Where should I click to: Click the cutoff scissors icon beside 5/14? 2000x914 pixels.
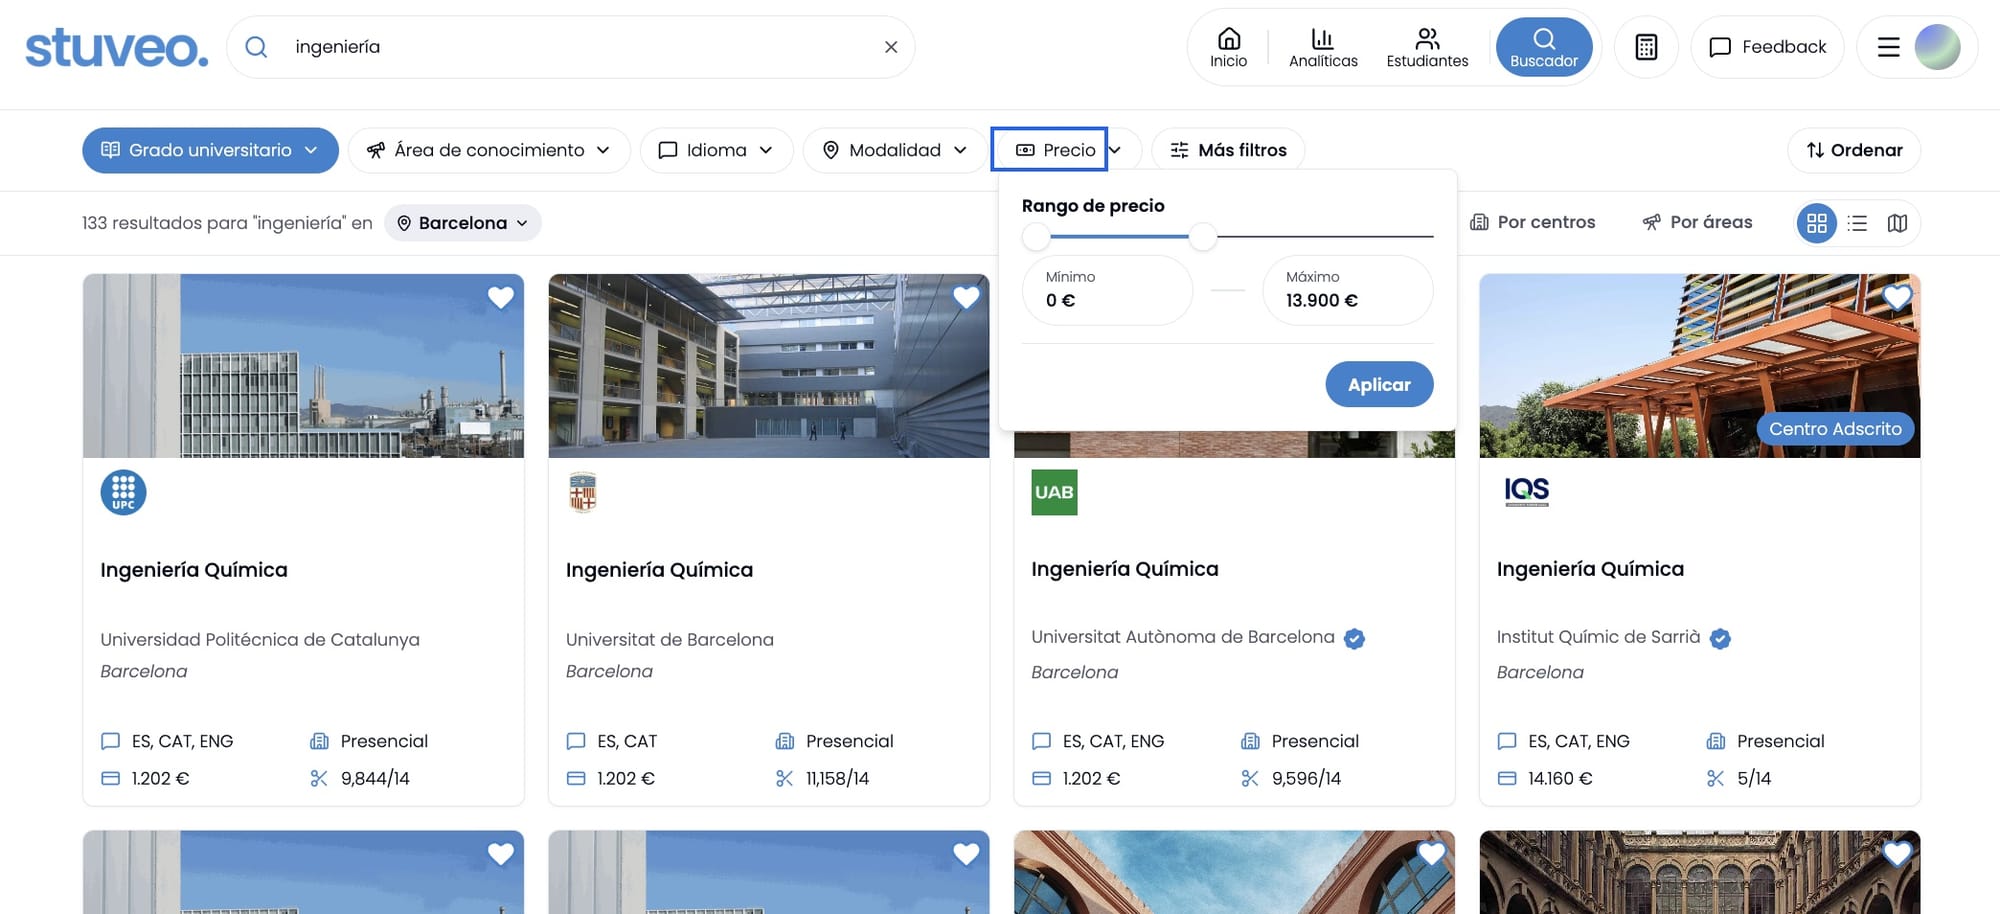(1715, 778)
